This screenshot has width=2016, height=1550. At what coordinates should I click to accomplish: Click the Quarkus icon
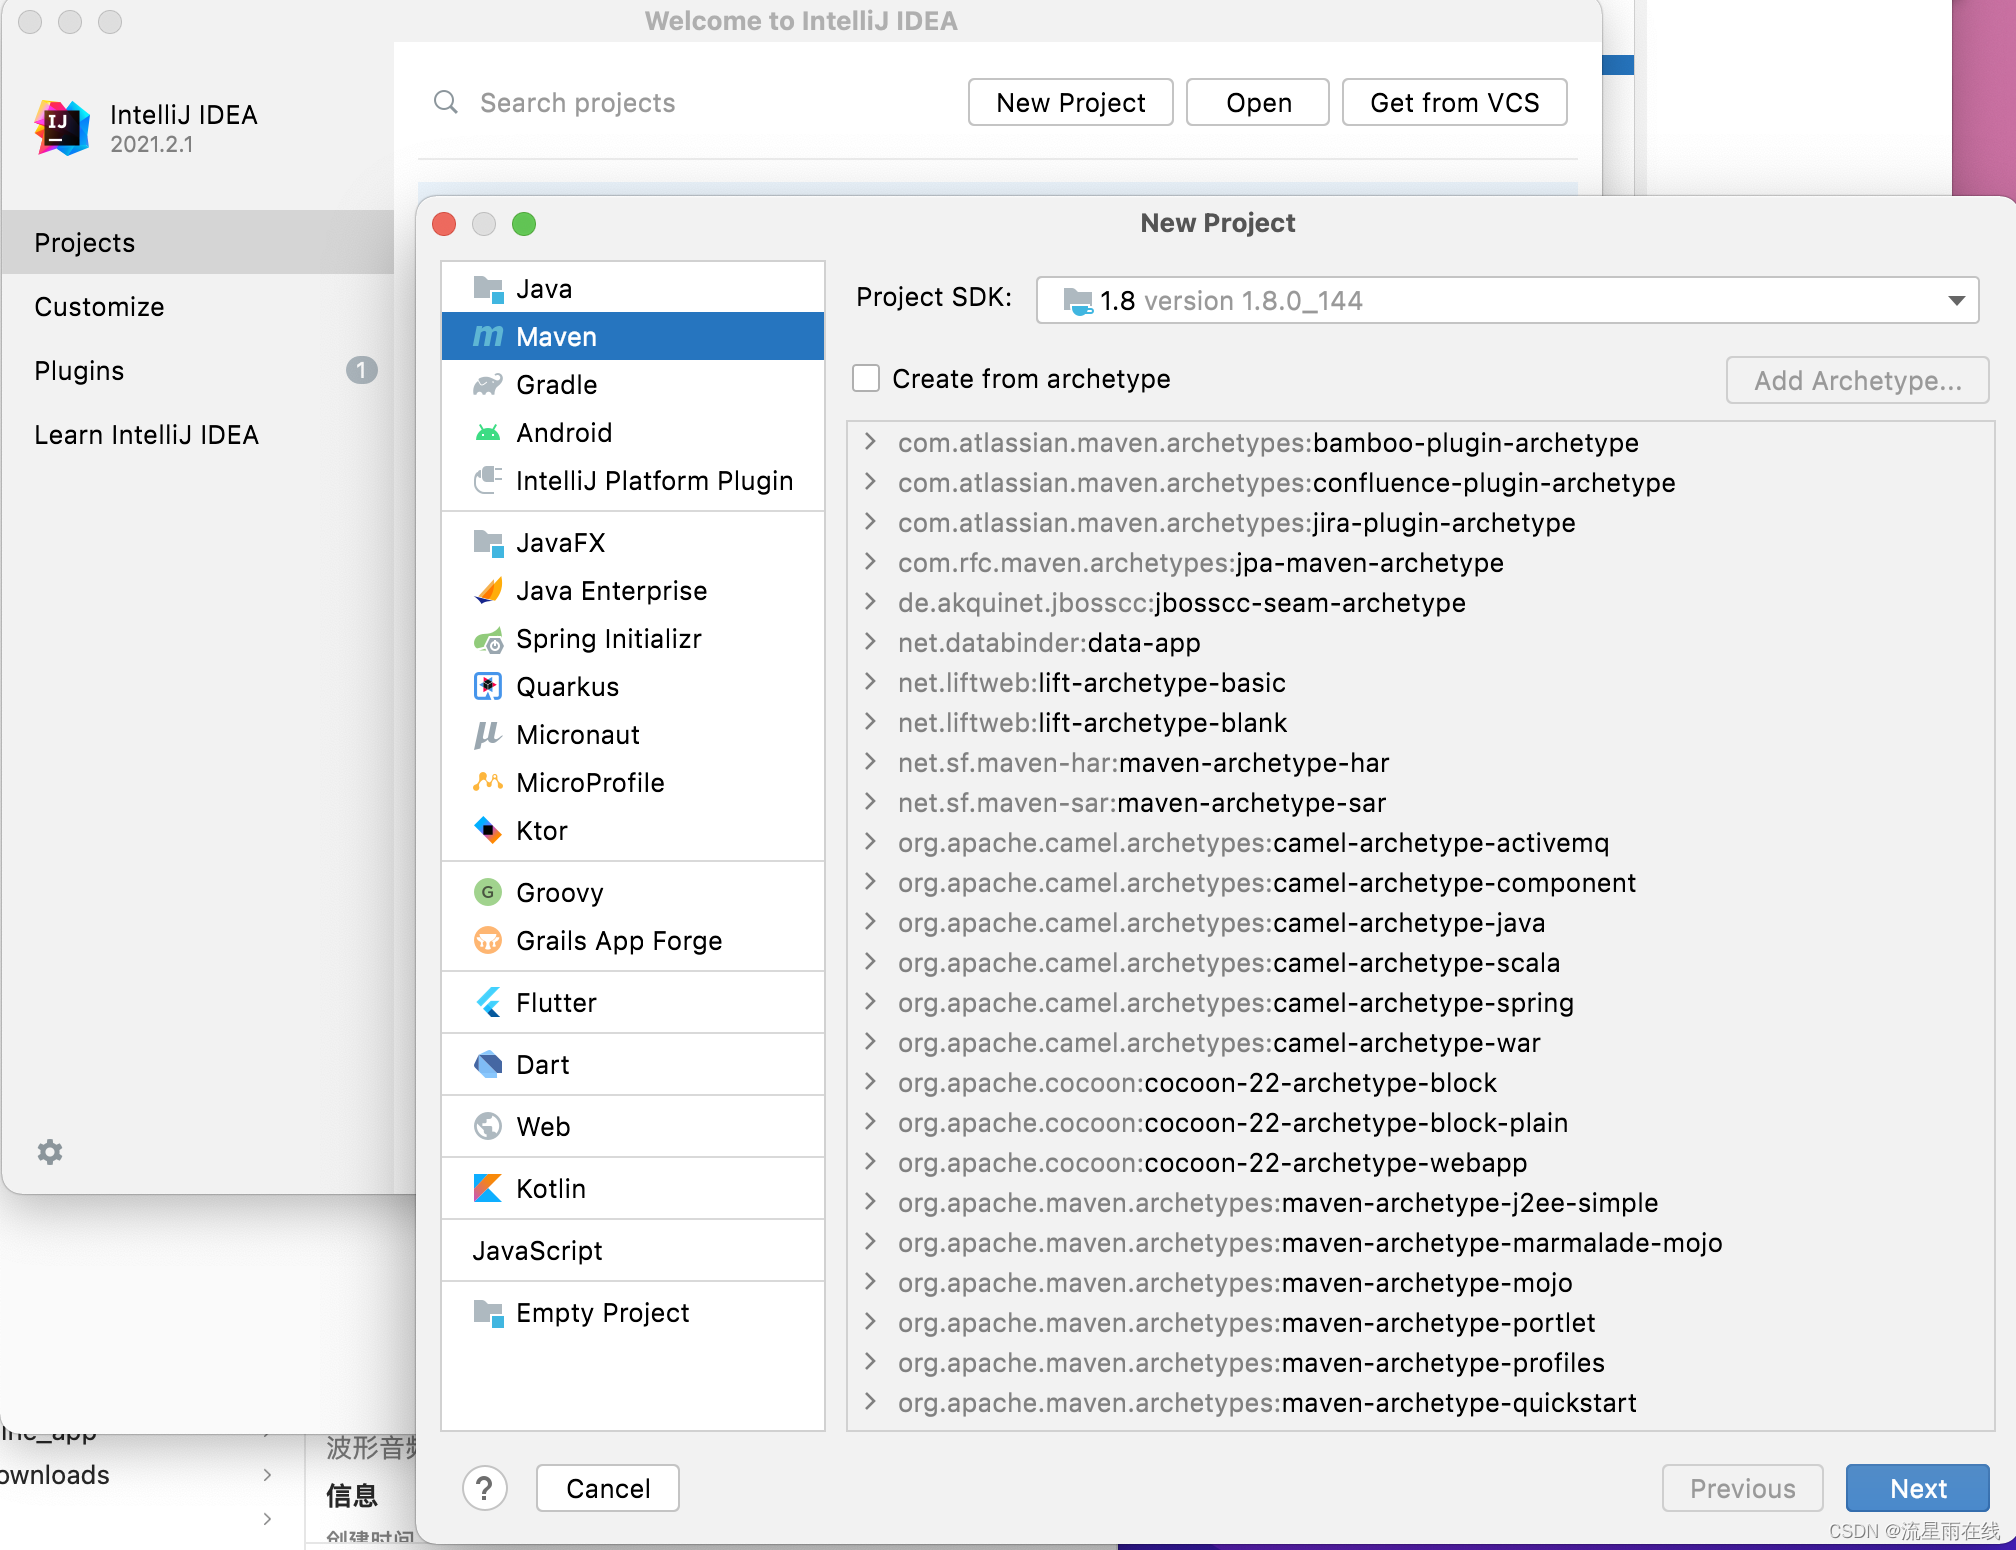point(488,687)
